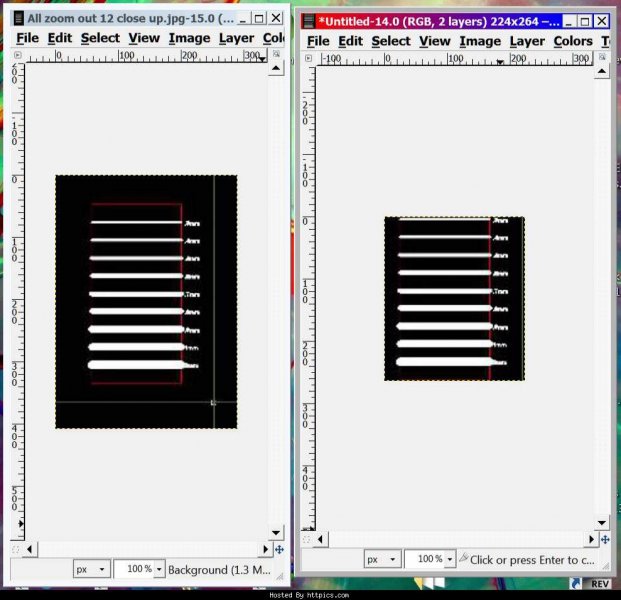
Task: Open Image menu in left GIMP window
Action: tap(189, 38)
